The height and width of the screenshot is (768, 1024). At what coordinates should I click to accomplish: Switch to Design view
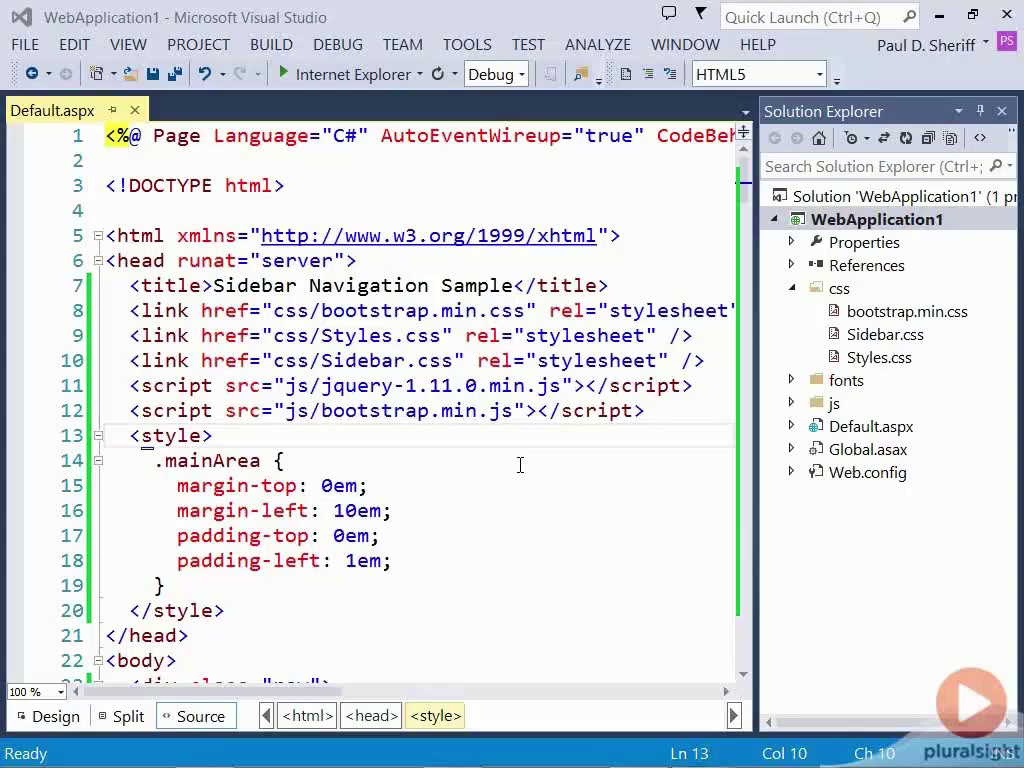tap(48, 716)
